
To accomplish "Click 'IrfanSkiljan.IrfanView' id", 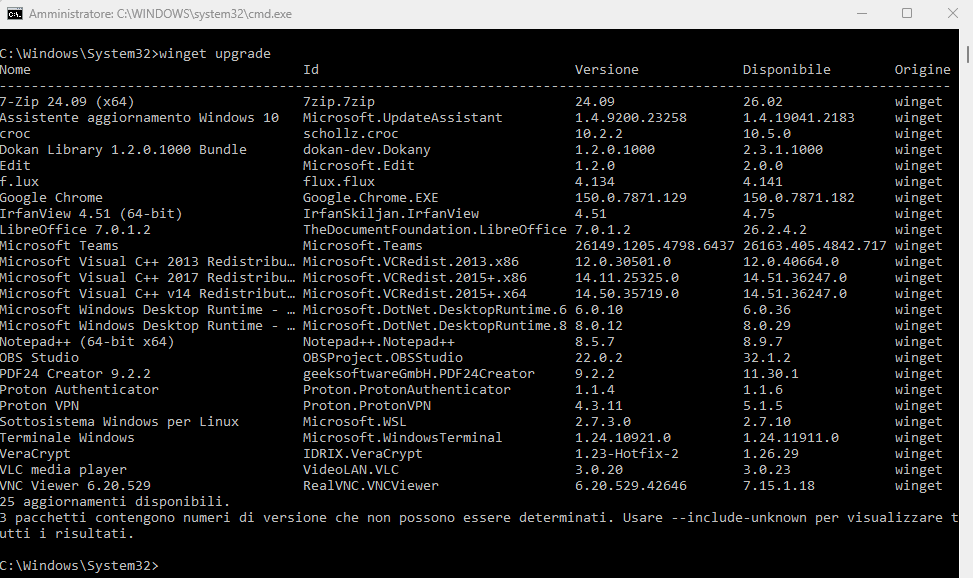I will coord(391,214).
